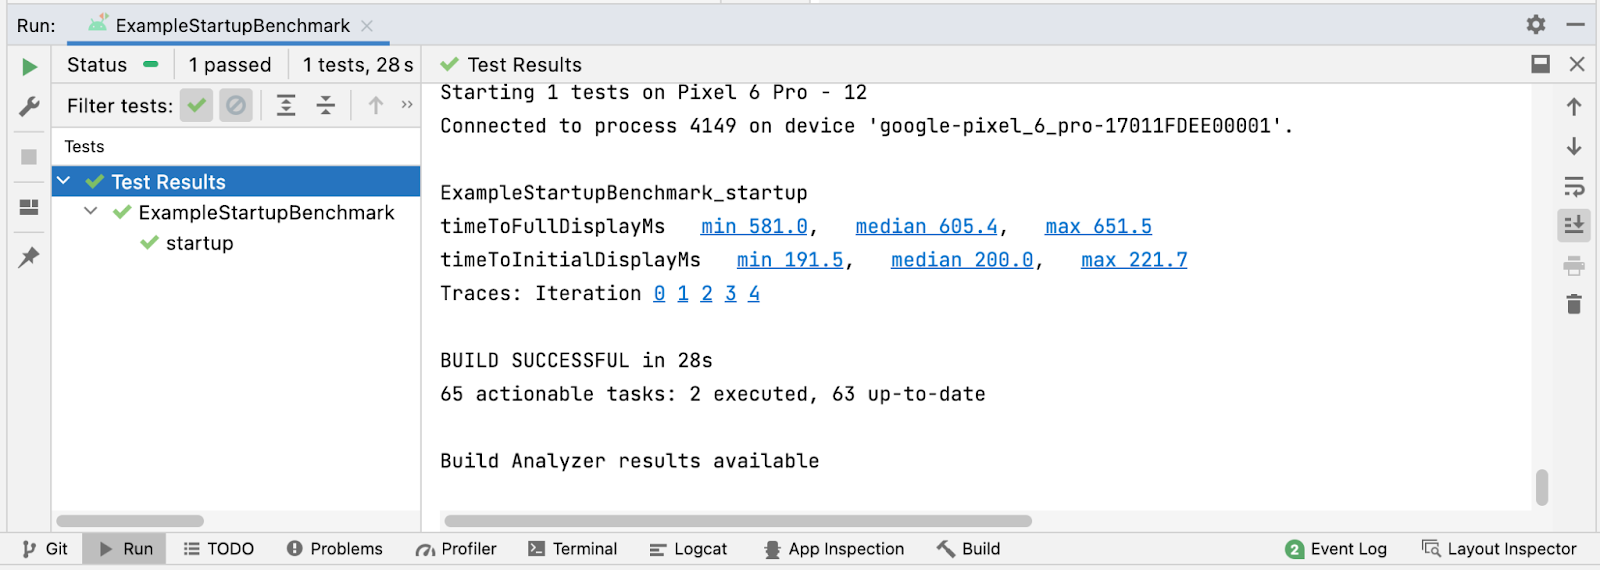Switch to the Logcat tool window
The image size is (1600, 570).
point(688,549)
